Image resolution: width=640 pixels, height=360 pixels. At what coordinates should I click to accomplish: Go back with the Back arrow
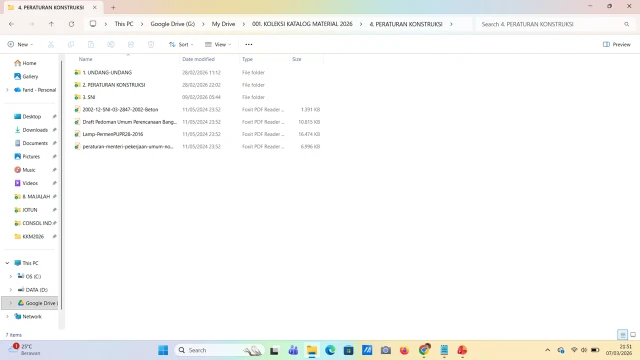11,24
